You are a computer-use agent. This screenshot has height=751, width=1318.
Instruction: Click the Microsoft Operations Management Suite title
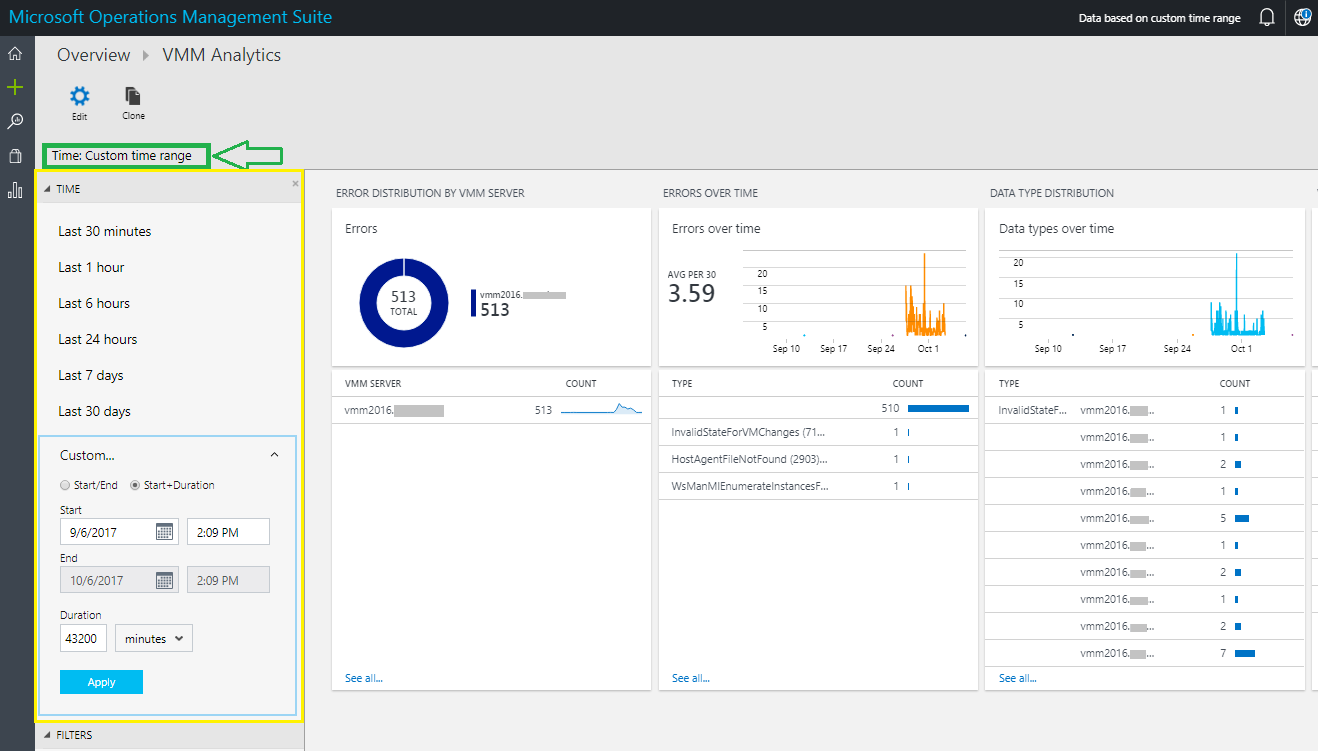[x=170, y=17]
